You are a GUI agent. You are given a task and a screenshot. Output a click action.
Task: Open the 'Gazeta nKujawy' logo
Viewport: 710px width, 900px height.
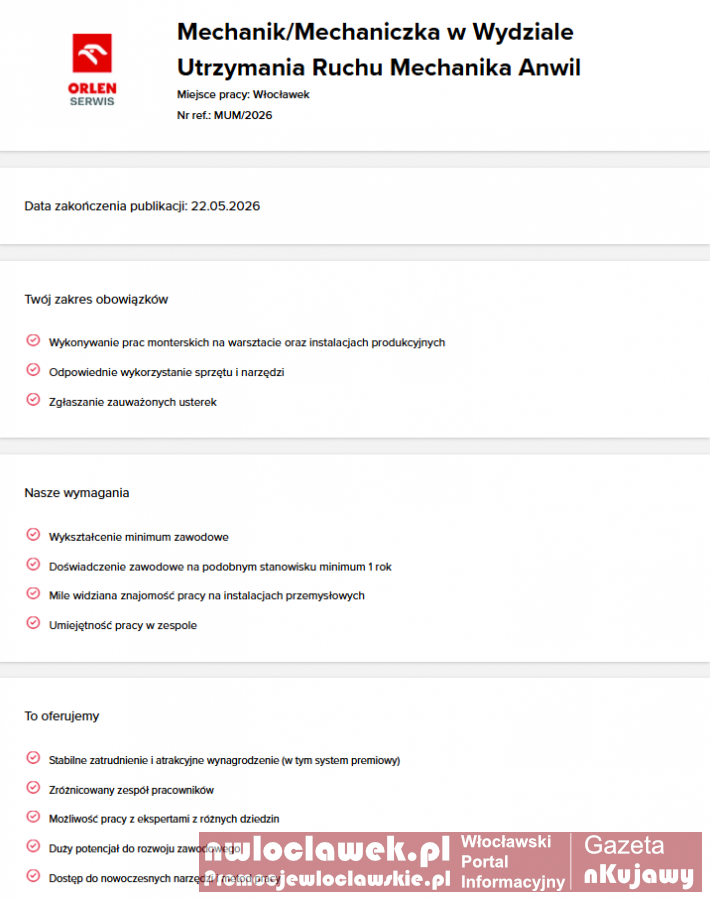click(639, 862)
